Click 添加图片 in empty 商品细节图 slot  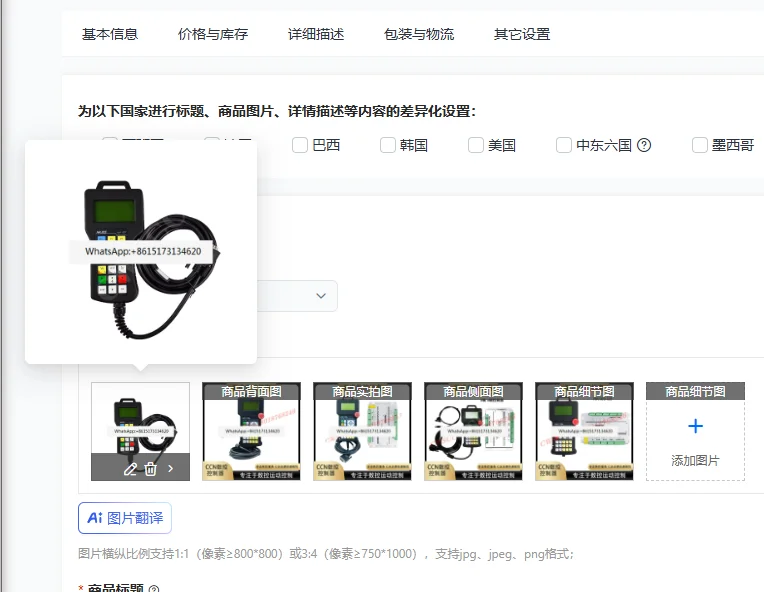click(695, 460)
